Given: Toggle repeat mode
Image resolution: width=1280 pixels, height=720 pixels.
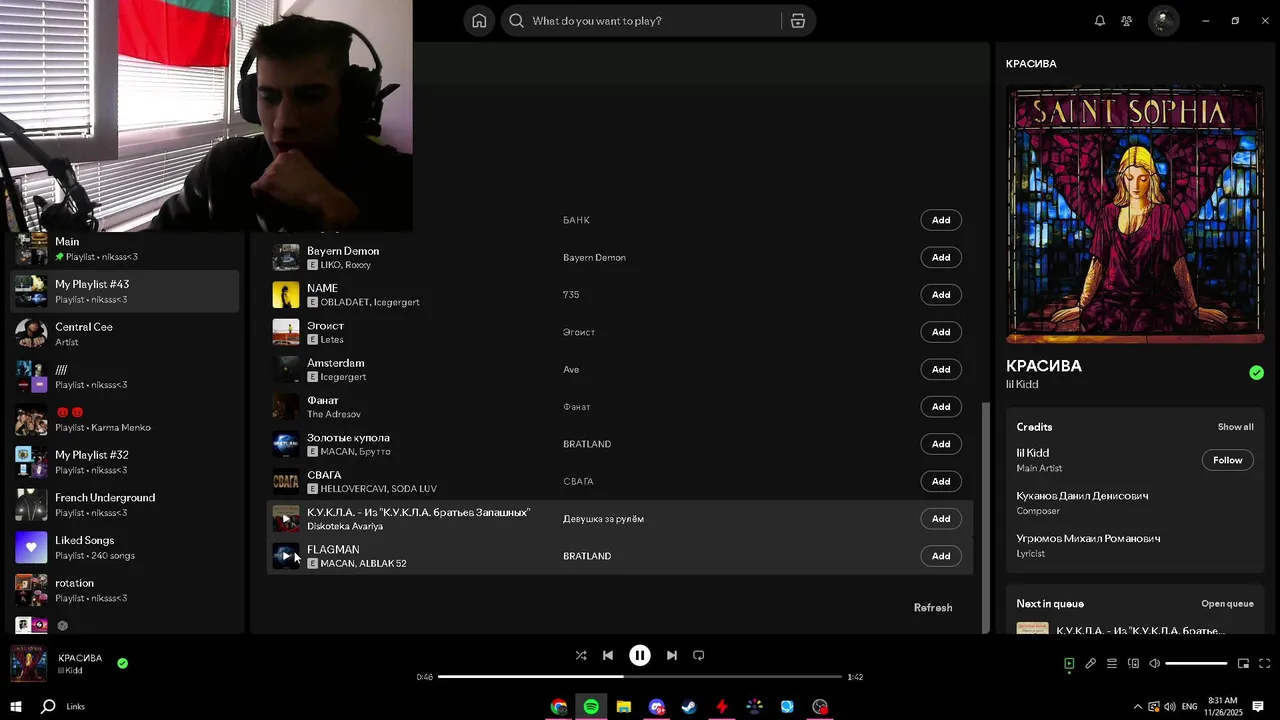Looking at the screenshot, I should pos(699,656).
